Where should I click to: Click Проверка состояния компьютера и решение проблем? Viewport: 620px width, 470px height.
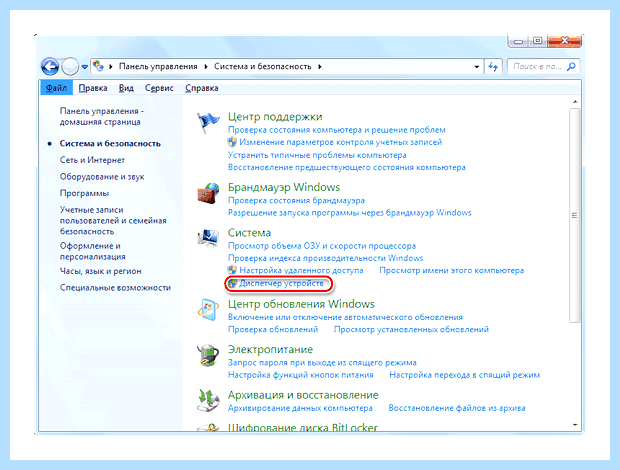336,130
